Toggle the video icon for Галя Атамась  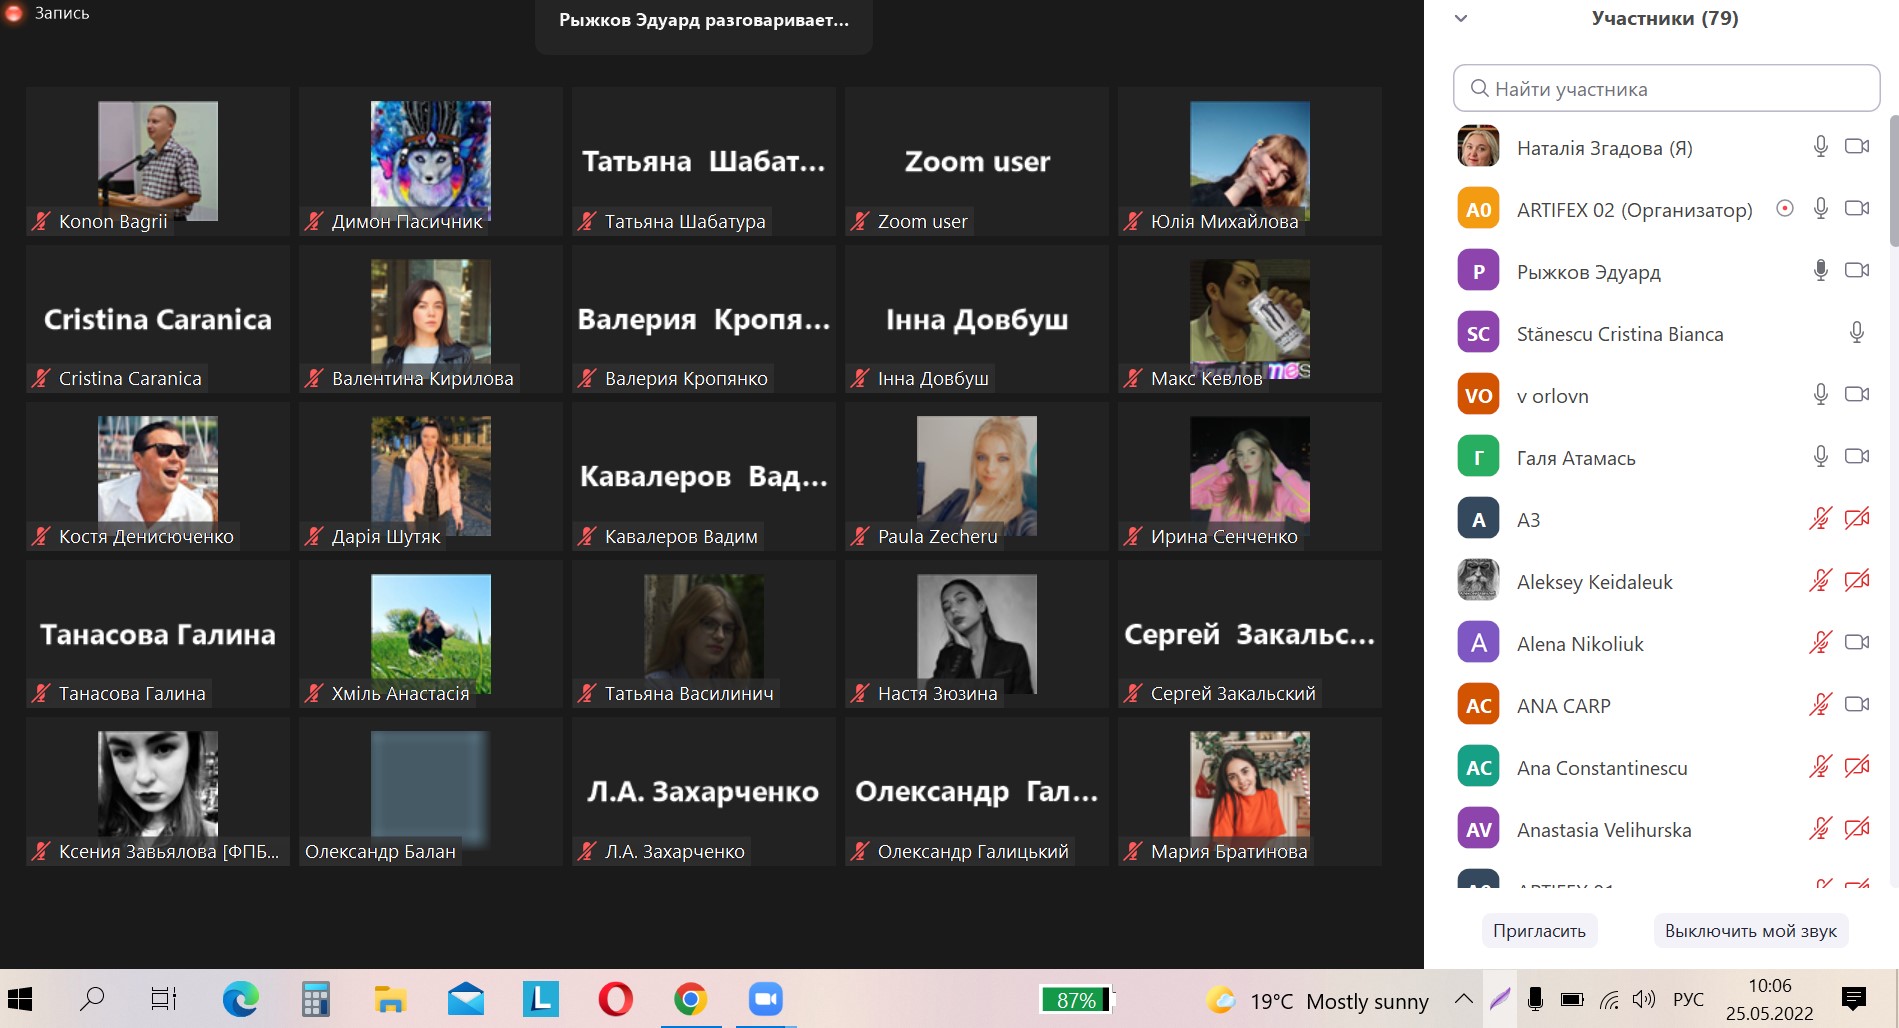point(1857,457)
